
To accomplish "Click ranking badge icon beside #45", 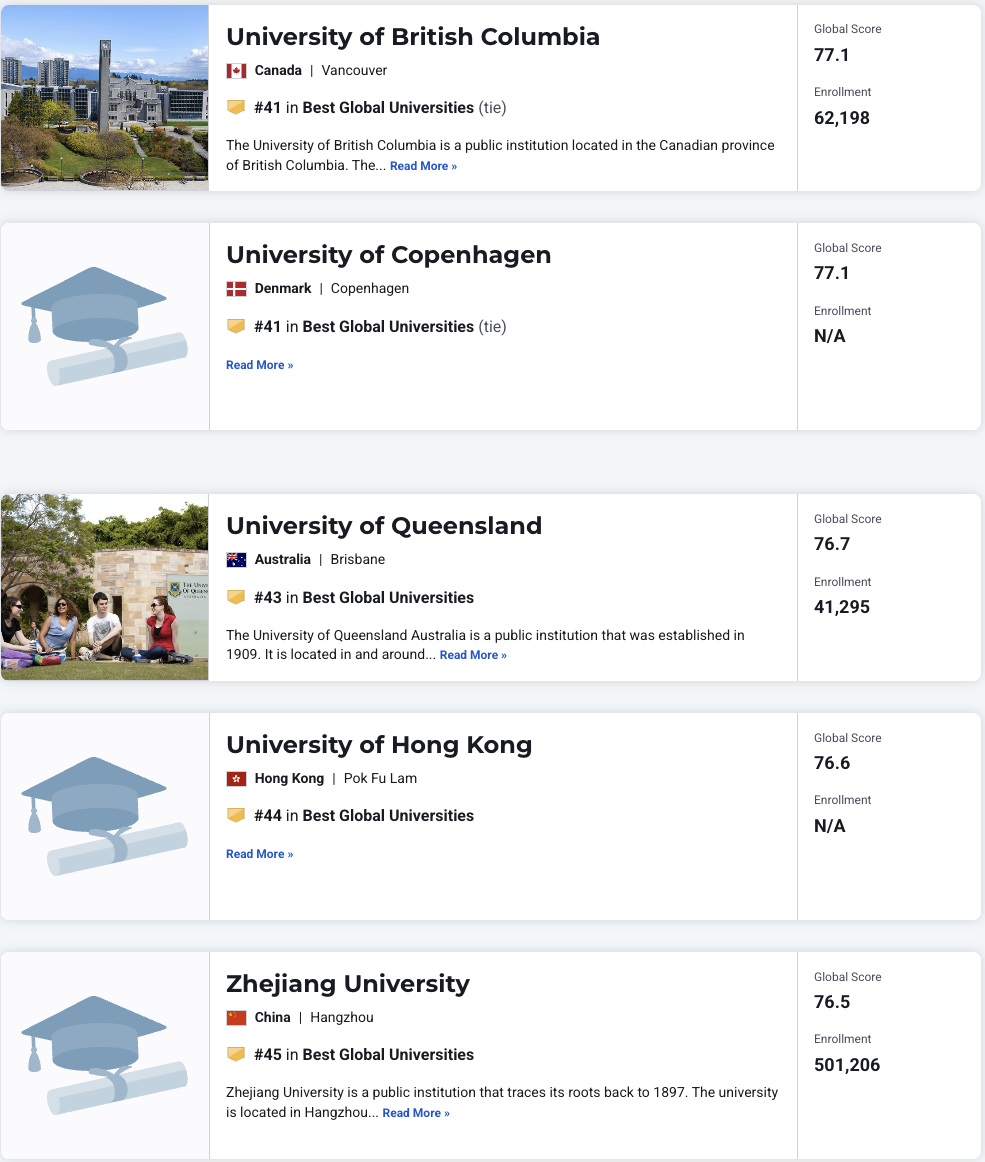I will tap(236, 1054).
